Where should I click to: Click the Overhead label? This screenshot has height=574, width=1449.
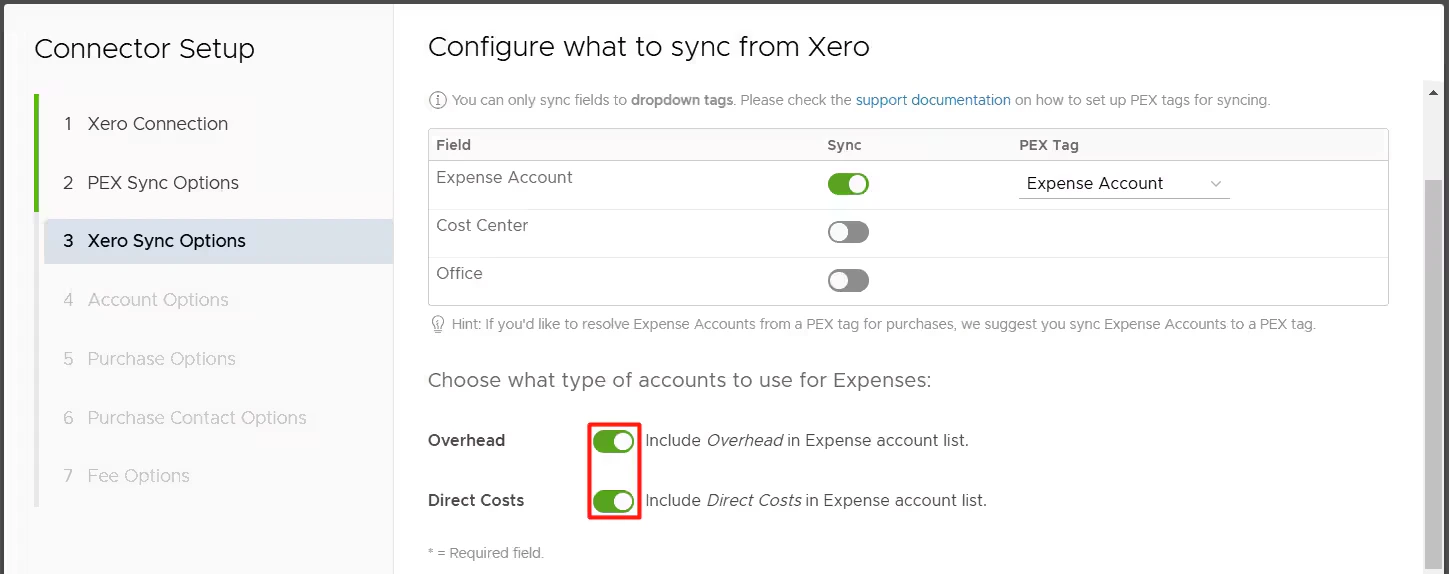[x=466, y=440]
